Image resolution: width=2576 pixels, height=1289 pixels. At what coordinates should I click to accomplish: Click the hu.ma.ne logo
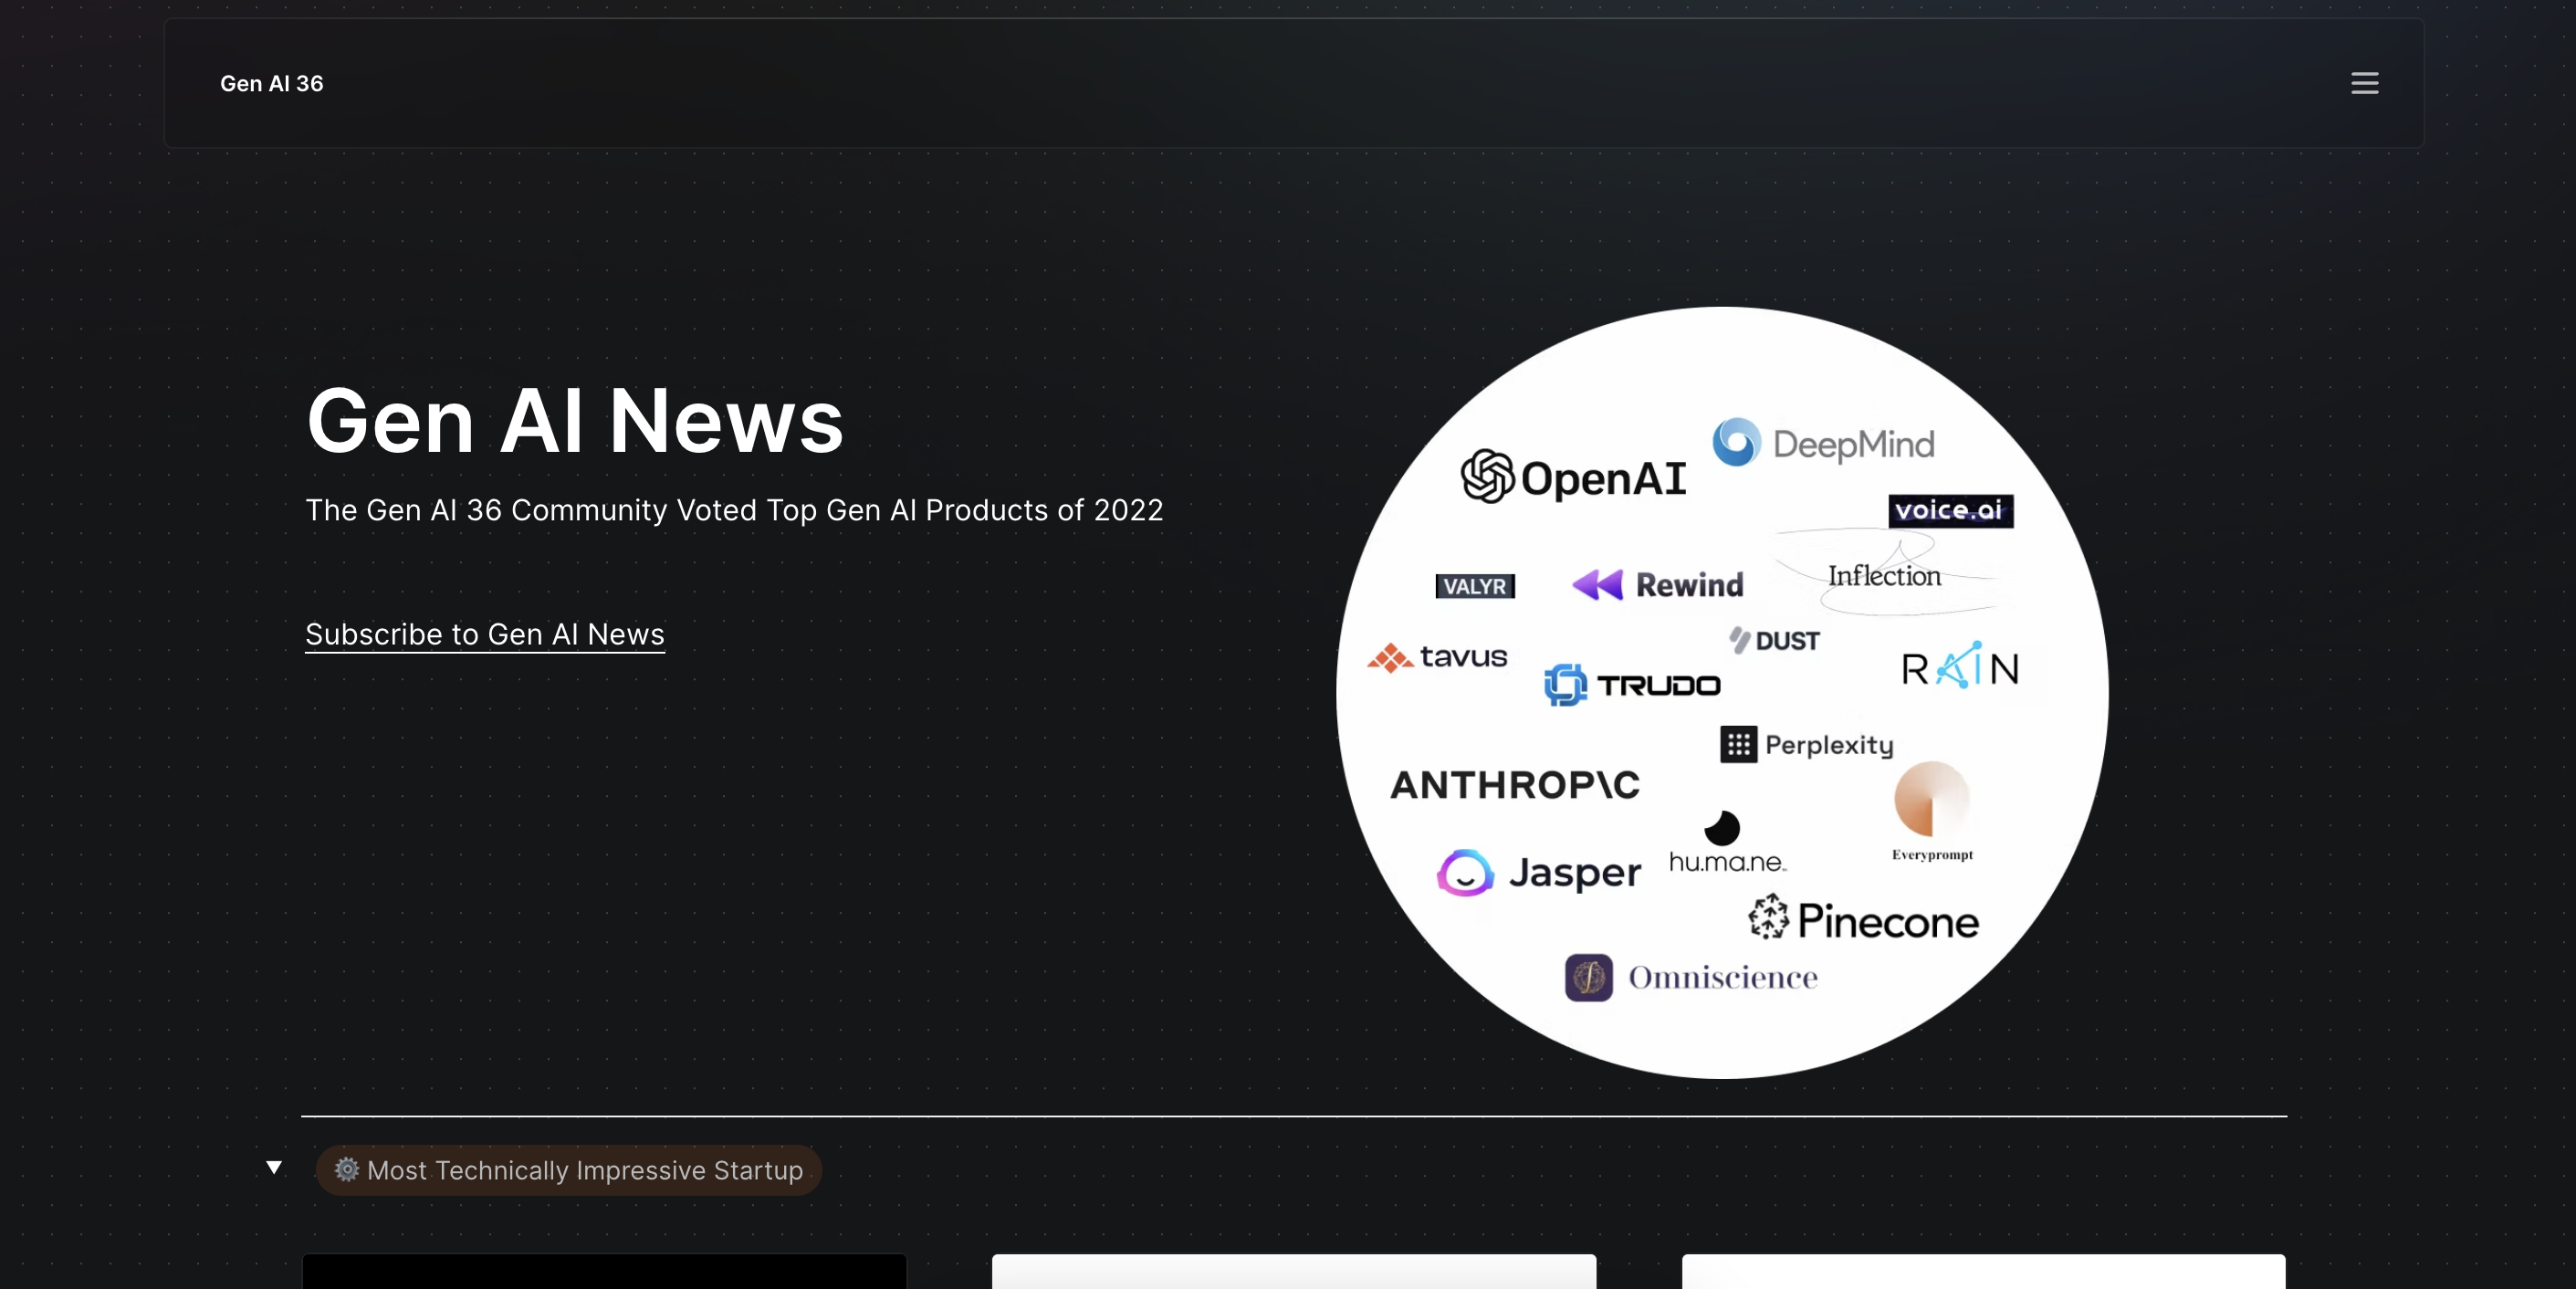pyautogui.click(x=1727, y=843)
